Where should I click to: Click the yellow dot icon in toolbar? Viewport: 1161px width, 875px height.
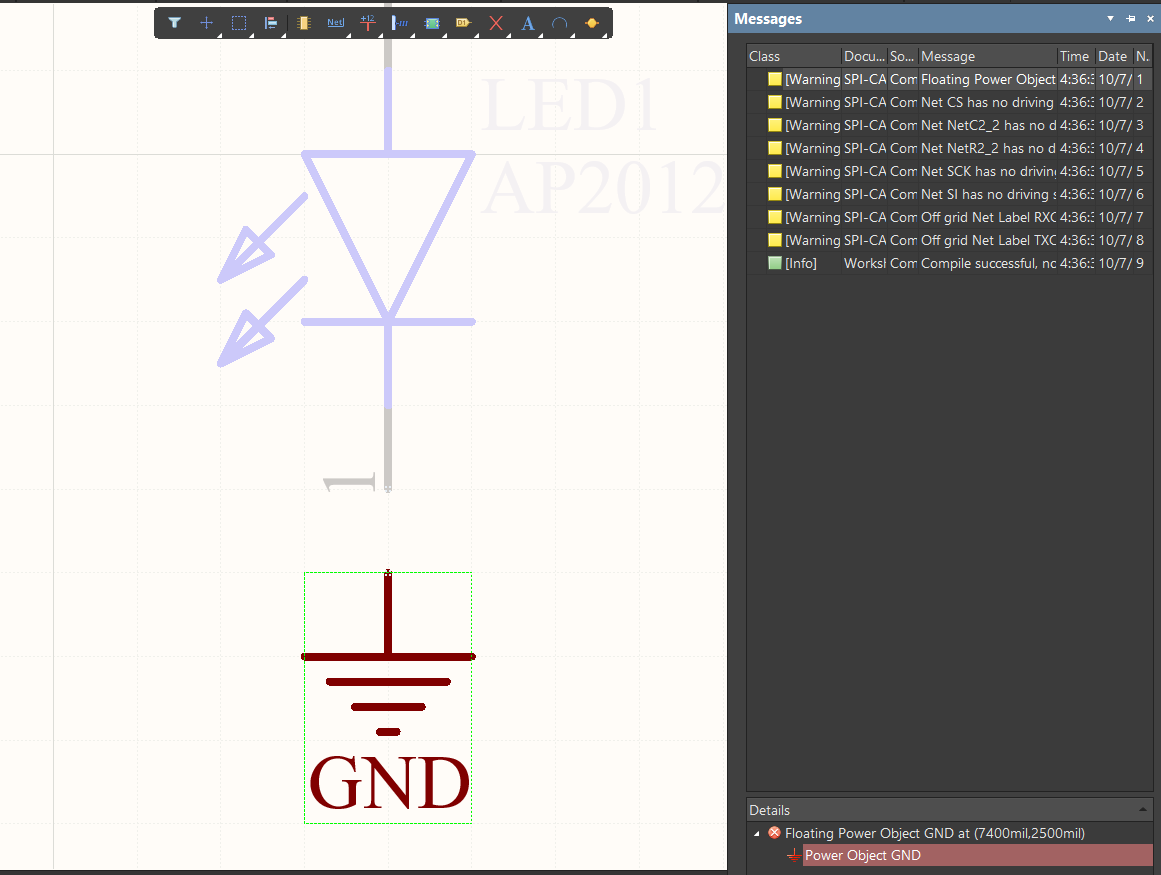592,23
